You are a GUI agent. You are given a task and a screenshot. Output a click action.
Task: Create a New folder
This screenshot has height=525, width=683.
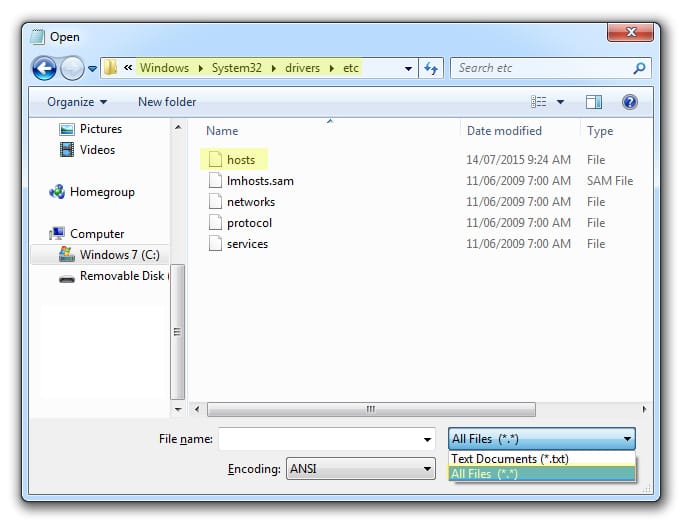(167, 102)
